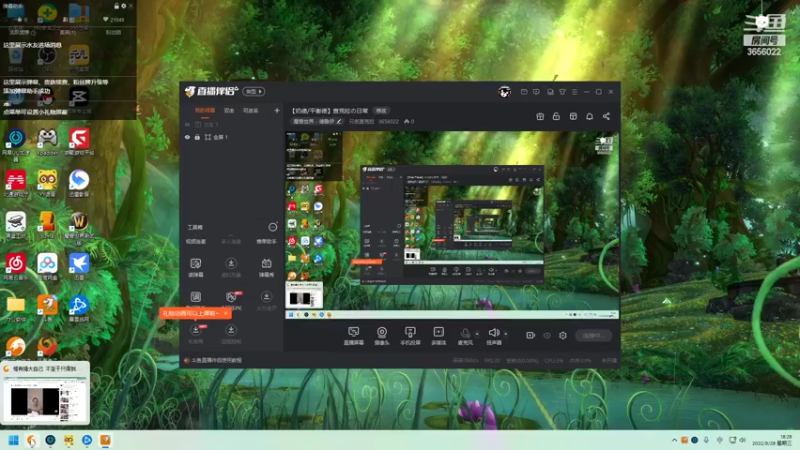
Task: Open the first tool in the toolbox's second row
Action: pos(195,267)
